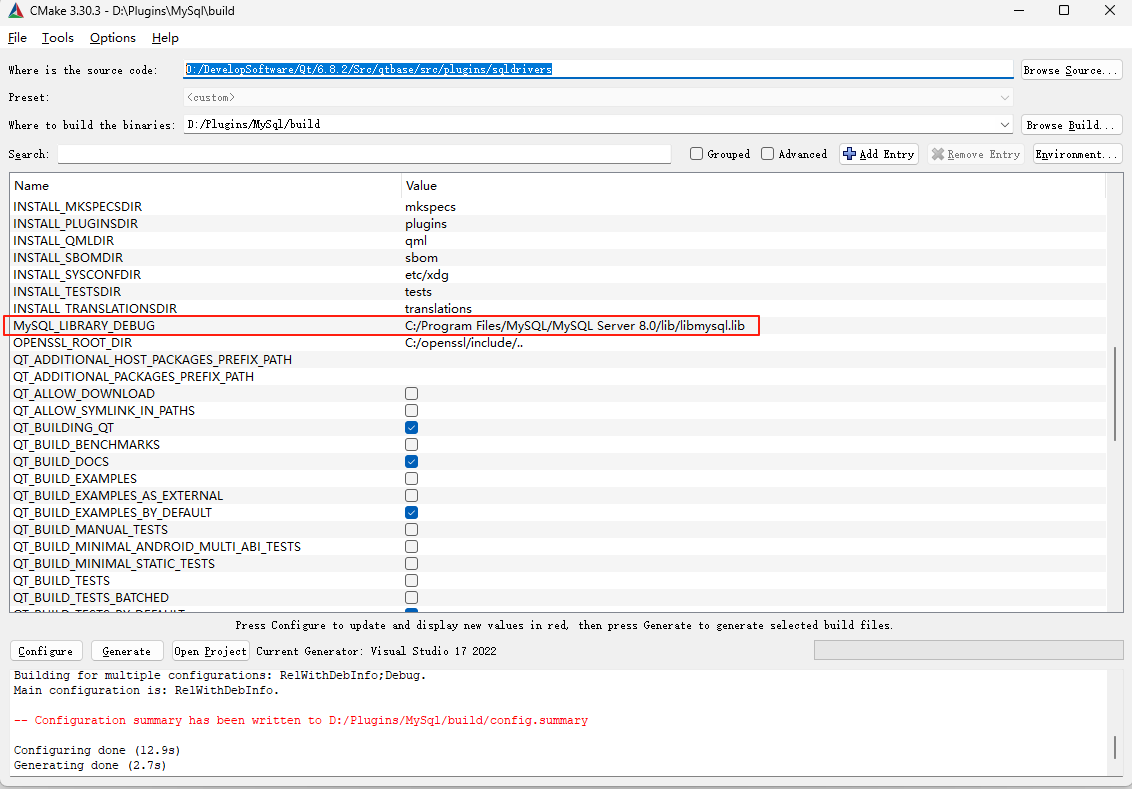Click the Name column header

(x=32, y=186)
